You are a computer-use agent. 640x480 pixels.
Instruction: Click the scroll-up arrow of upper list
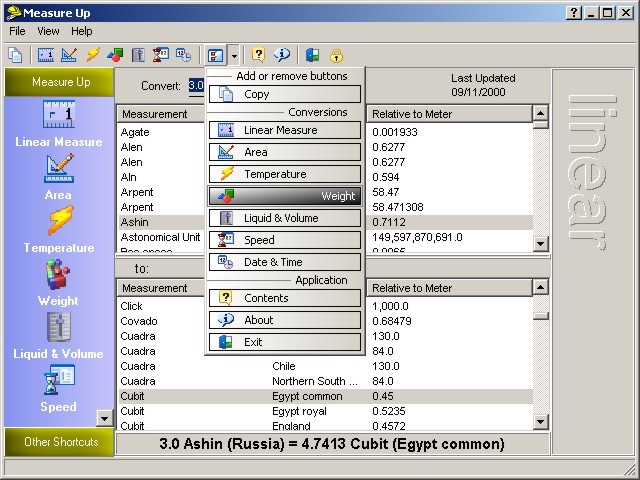pyautogui.click(x=540, y=113)
